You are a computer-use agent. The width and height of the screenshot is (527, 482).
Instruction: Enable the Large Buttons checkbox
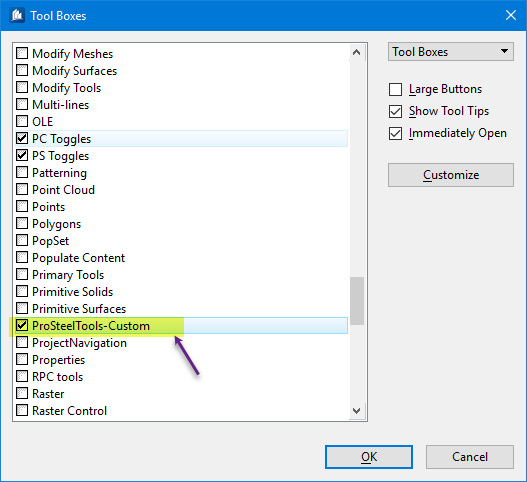click(x=396, y=89)
